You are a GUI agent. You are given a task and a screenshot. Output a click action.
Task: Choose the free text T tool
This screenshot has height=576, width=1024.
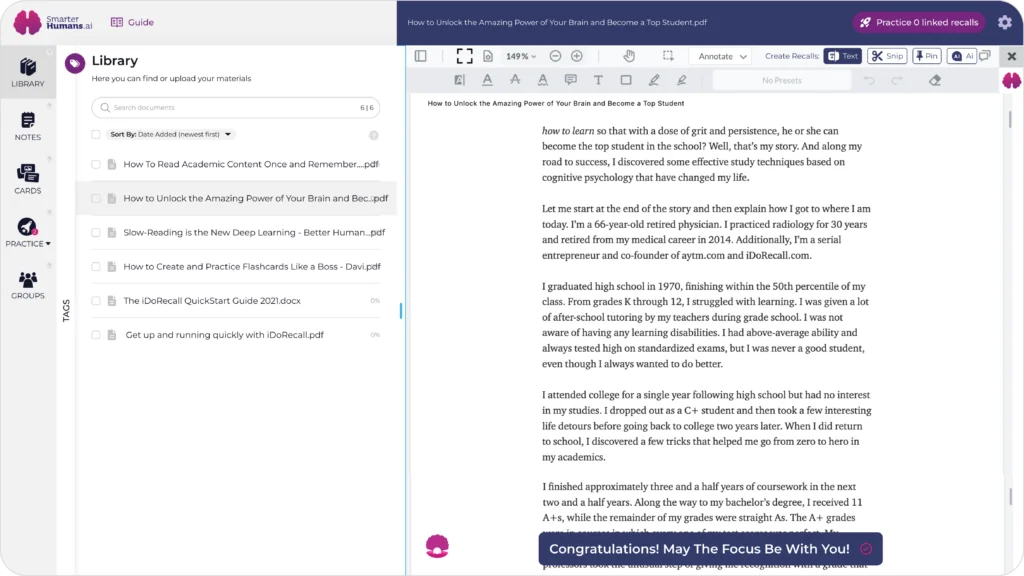pyautogui.click(x=598, y=80)
